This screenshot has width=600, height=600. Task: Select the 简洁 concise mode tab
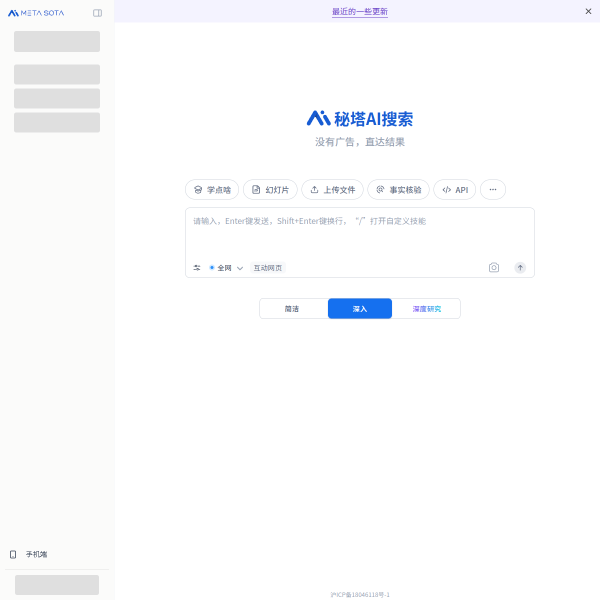coord(292,309)
